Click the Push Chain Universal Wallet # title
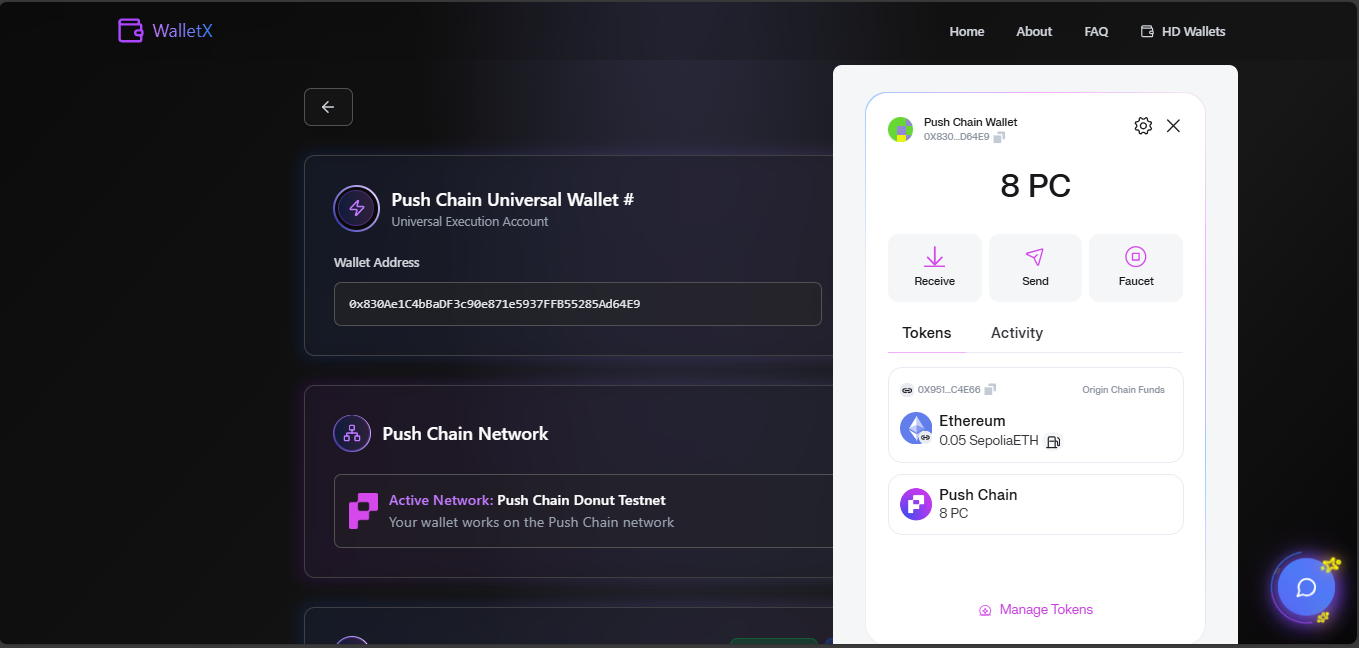The height and width of the screenshot is (648, 1359). pyautogui.click(x=513, y=200)
